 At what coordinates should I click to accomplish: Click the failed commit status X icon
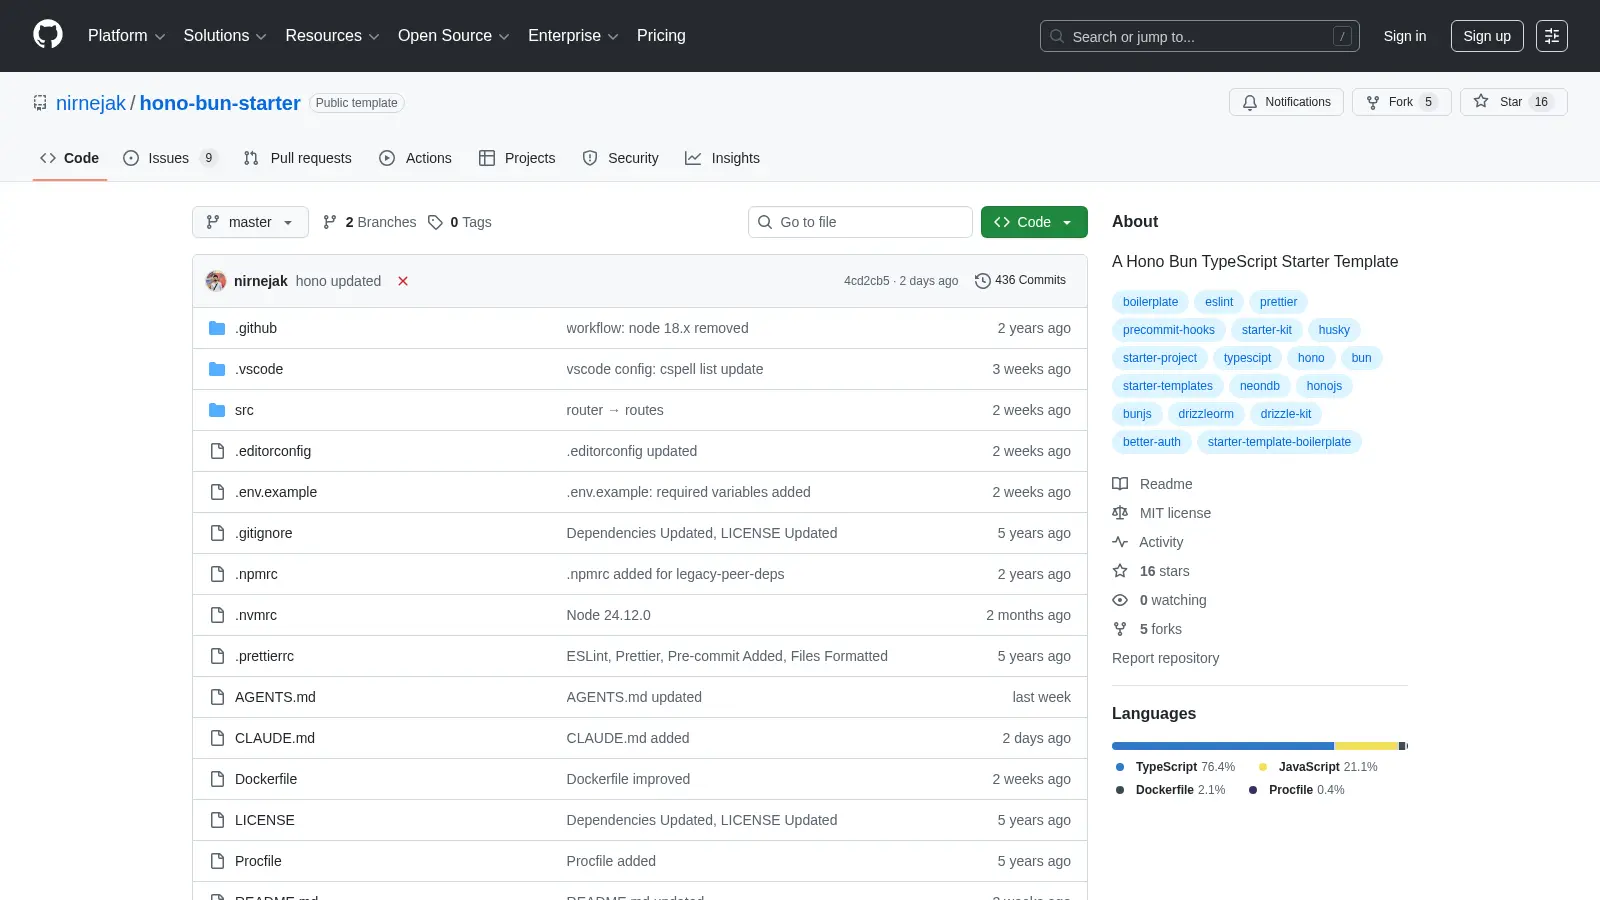point(403,281)
